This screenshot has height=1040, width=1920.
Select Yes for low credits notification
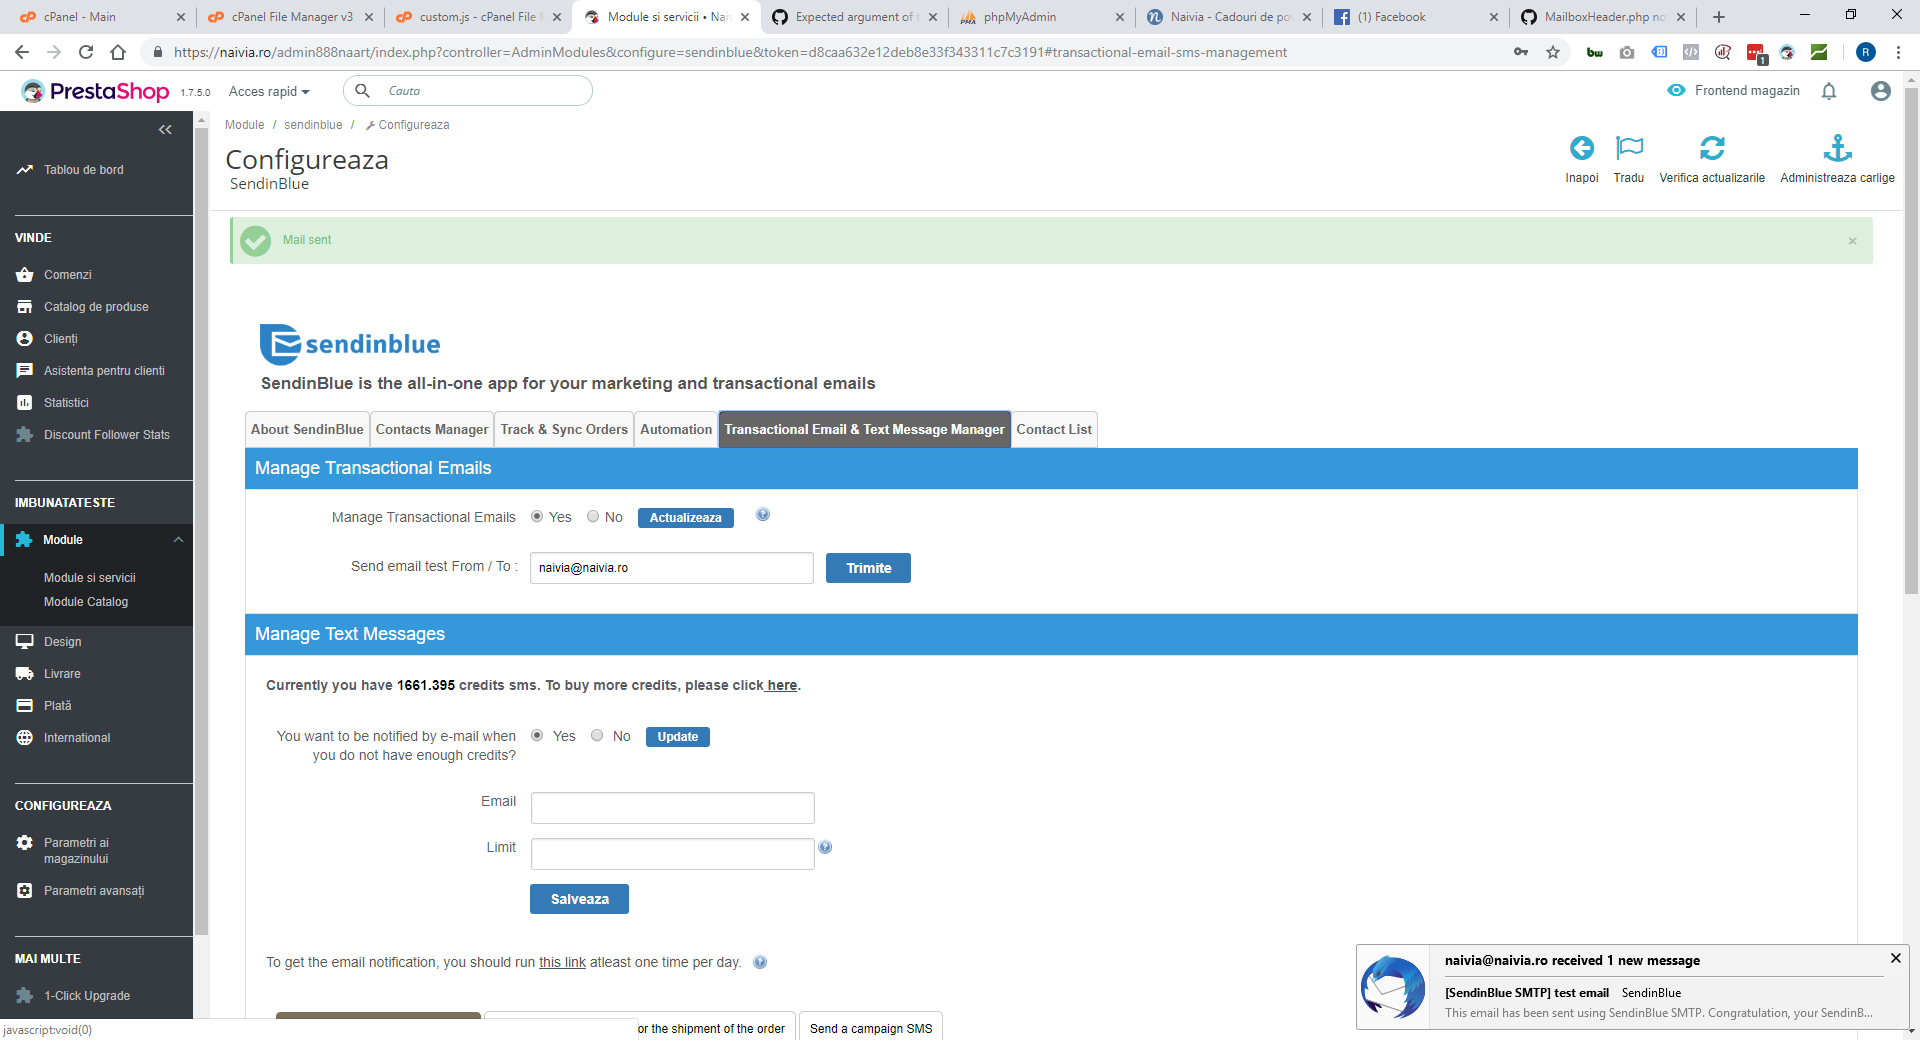click(x=537, y=735)
